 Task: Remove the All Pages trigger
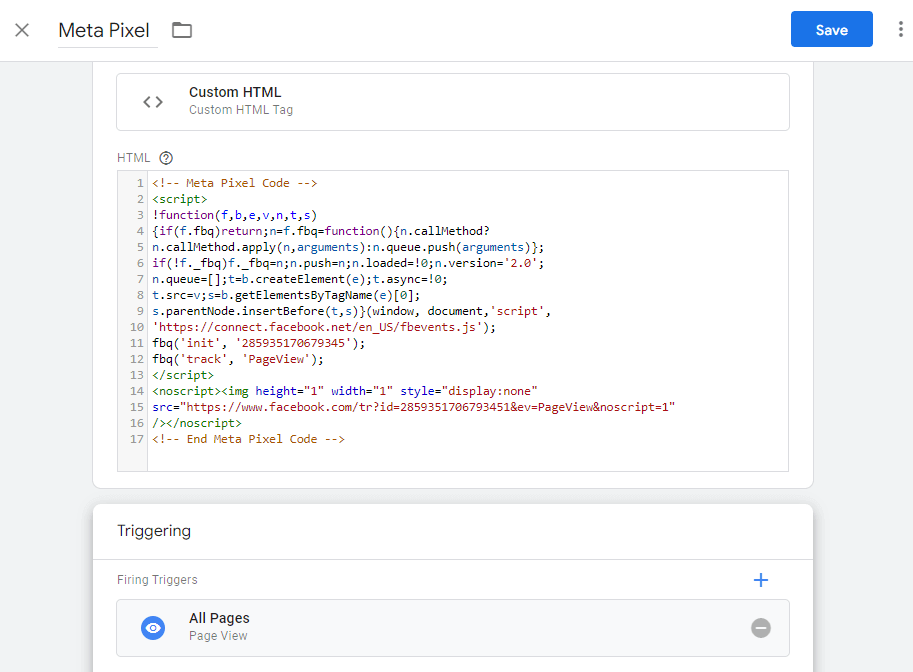point(761,627)
